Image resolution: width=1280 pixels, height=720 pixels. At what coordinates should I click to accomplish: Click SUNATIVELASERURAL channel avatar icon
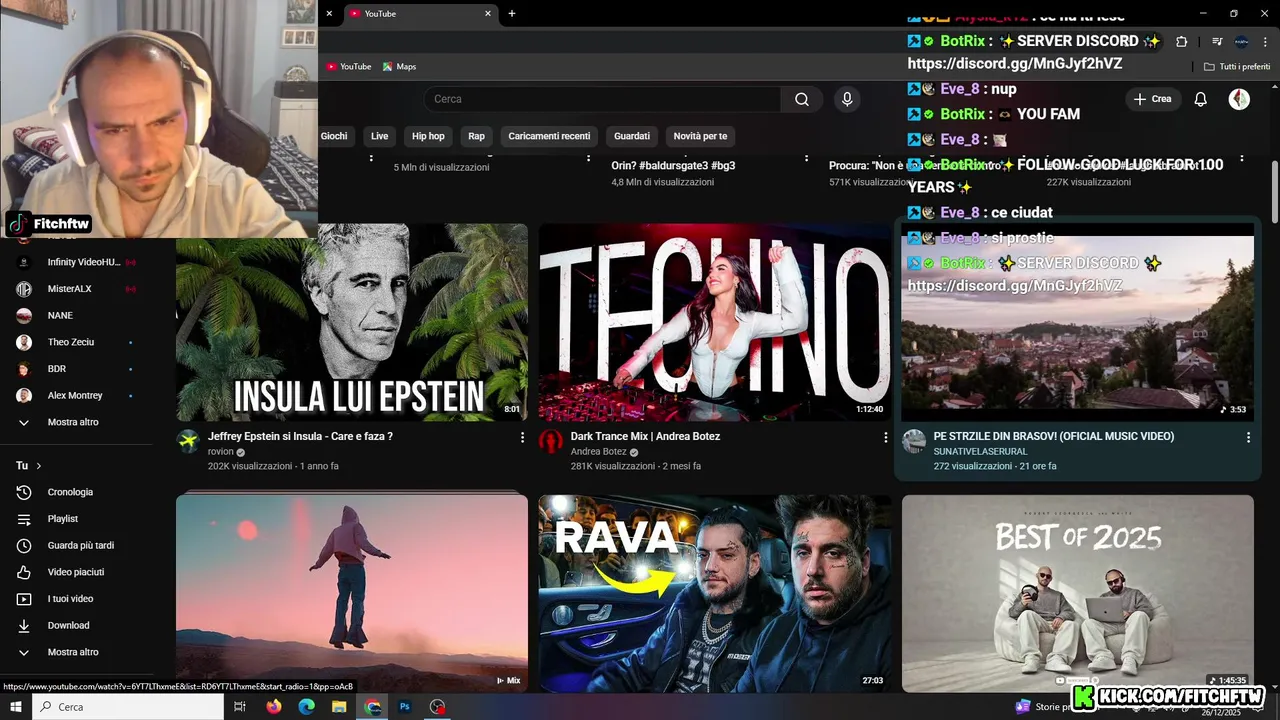(914, 442)
